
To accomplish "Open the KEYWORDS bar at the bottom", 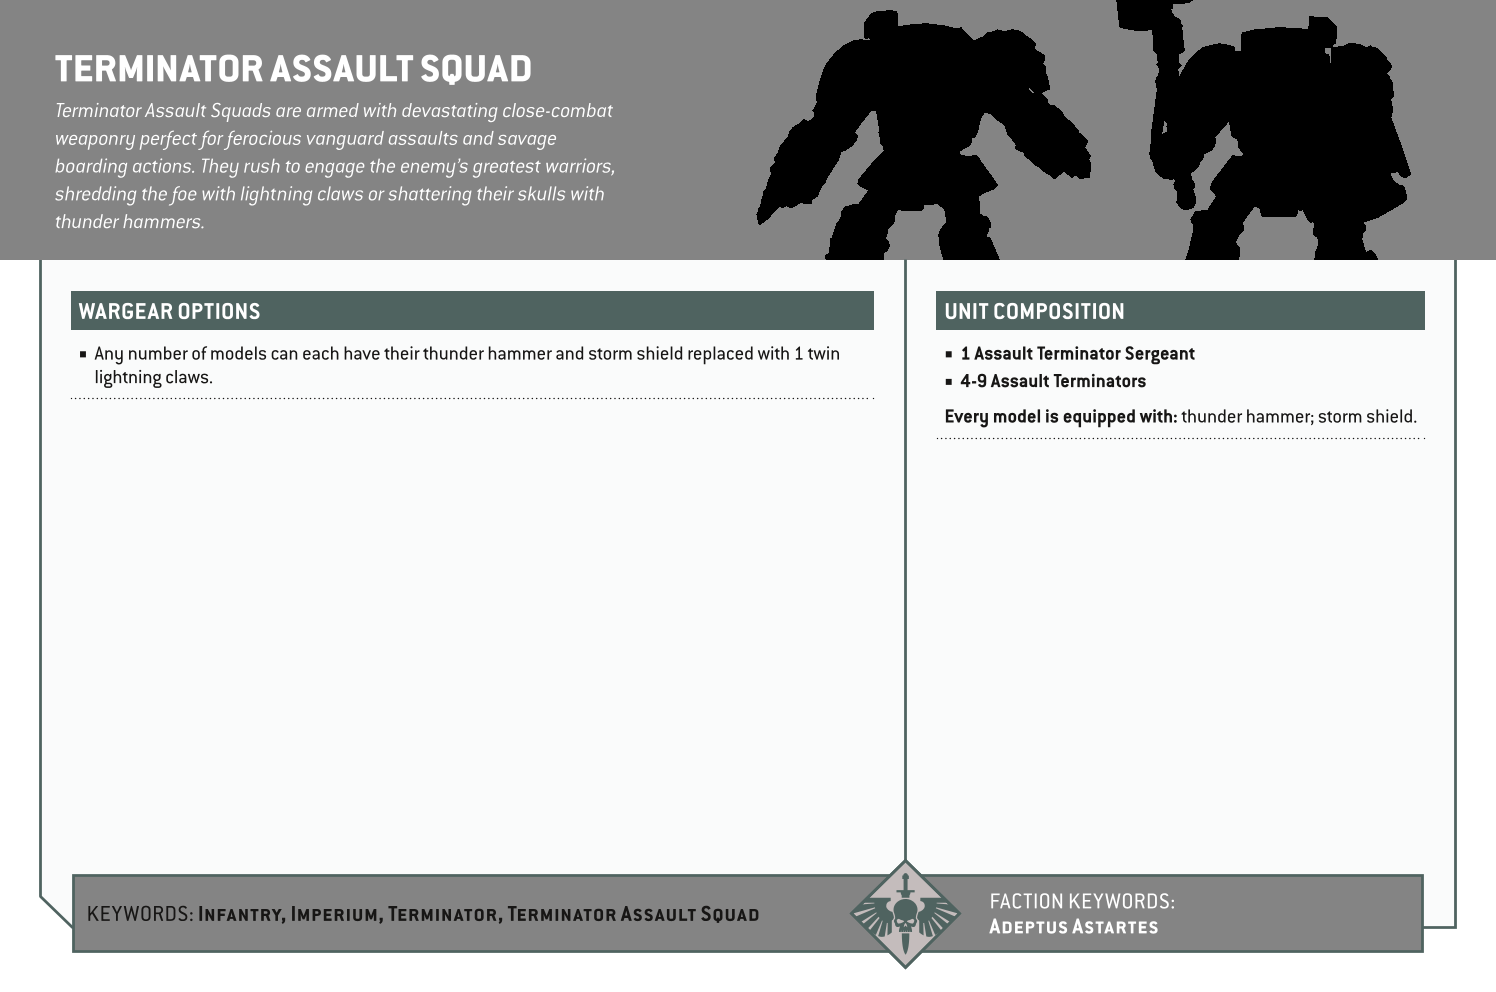I will (x=140, y=913).
